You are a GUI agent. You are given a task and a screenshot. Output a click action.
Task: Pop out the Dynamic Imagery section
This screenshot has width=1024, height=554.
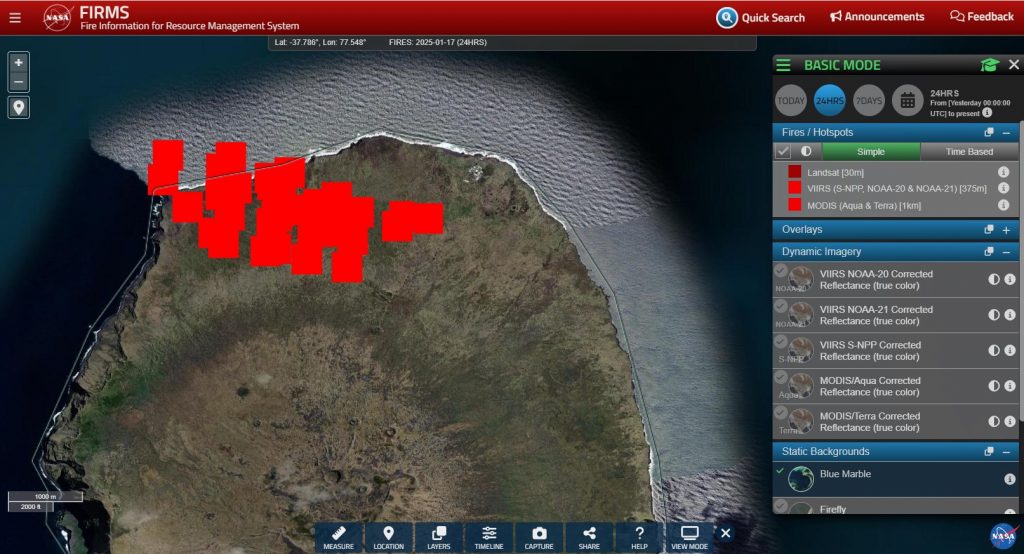tap(989, 252)
